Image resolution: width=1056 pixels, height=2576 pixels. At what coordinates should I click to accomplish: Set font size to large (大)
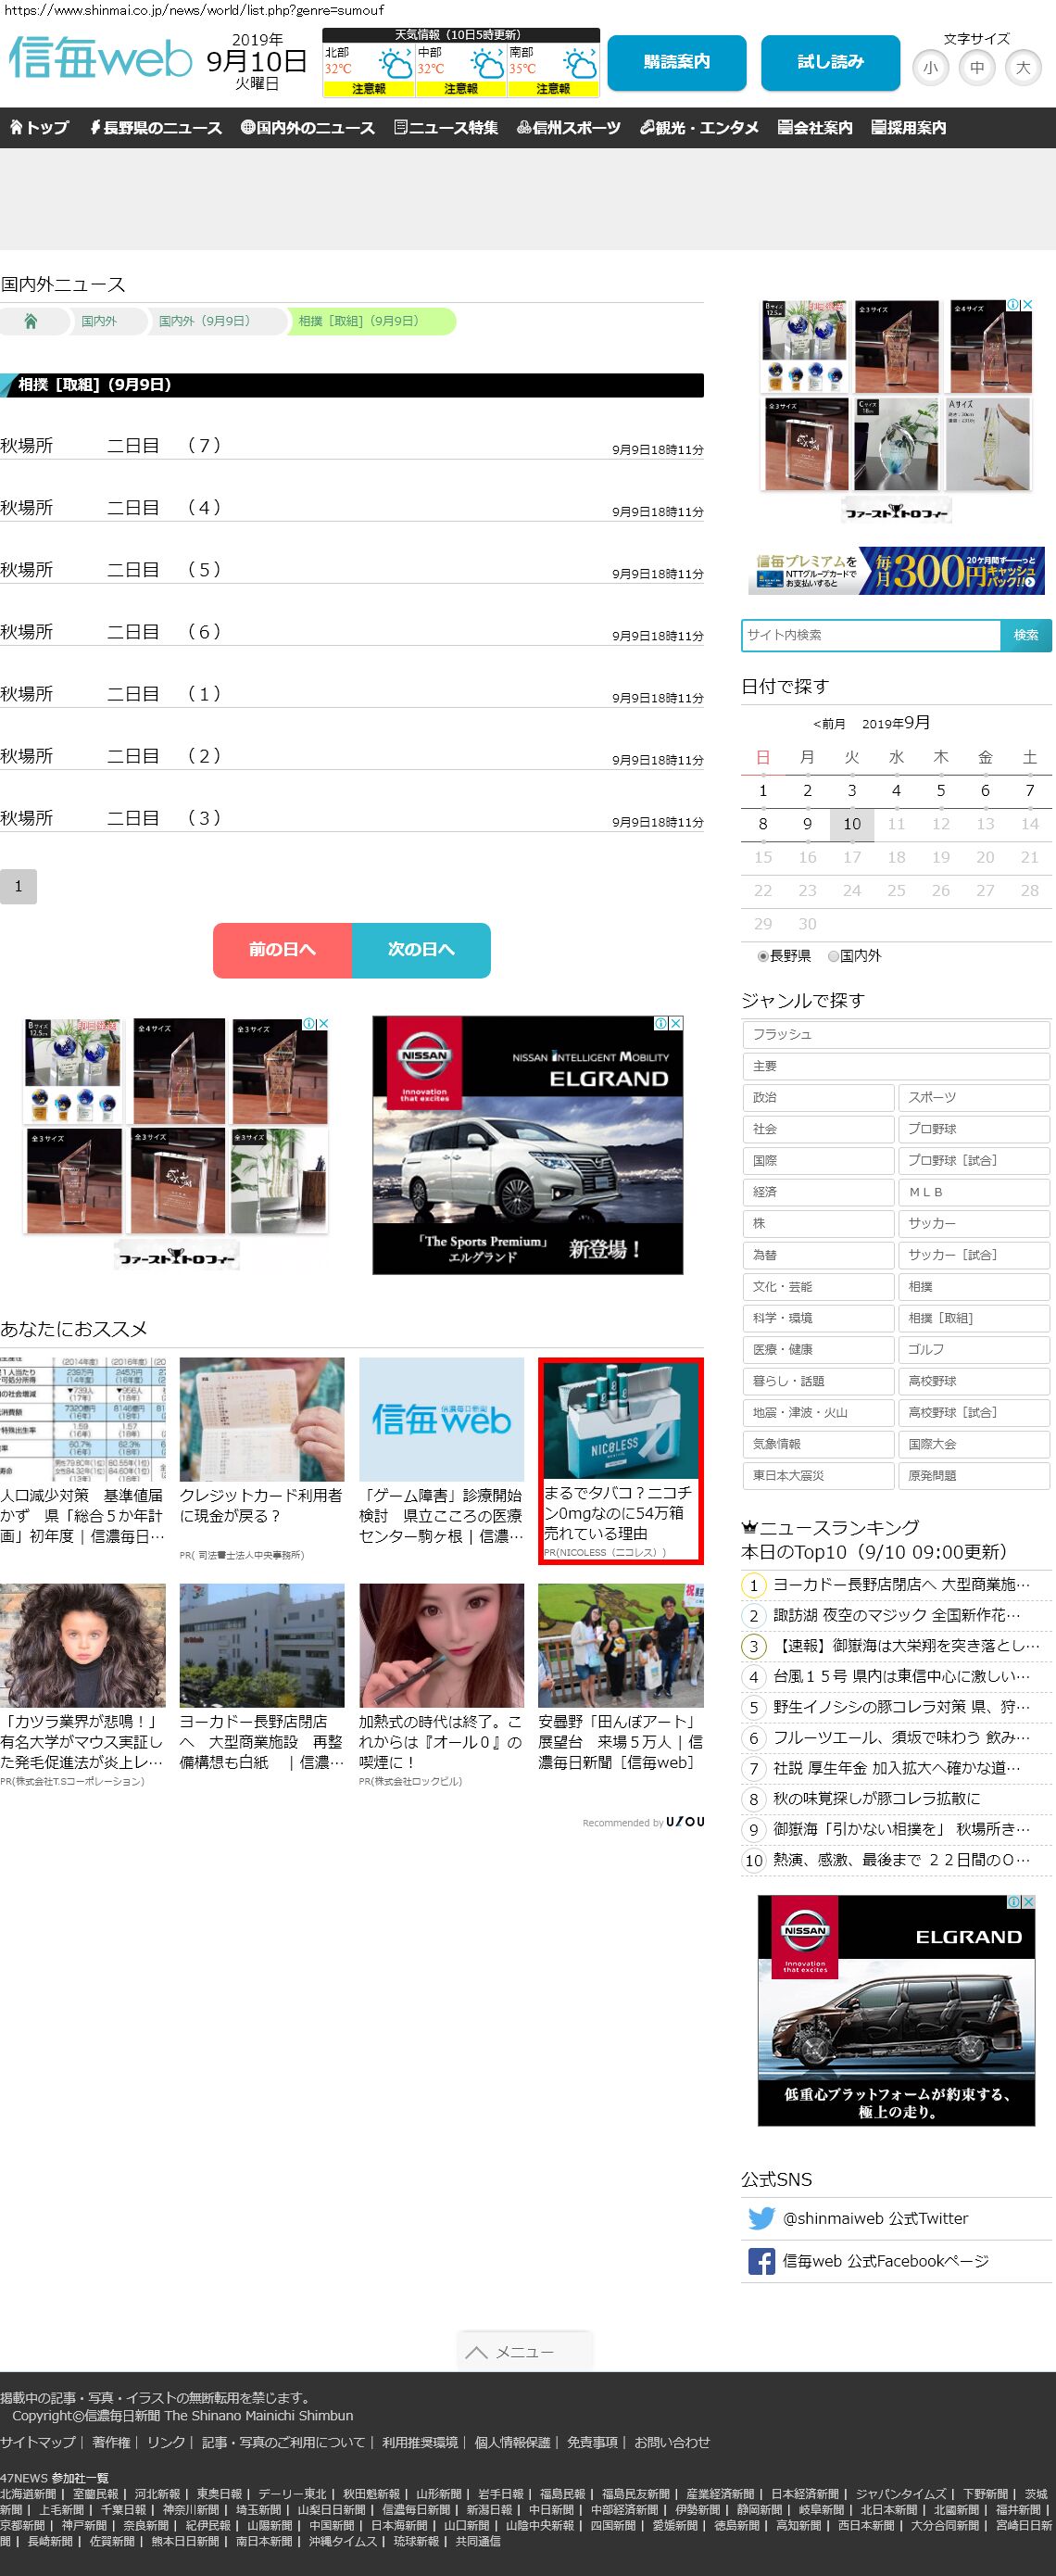click(1022, 68)
